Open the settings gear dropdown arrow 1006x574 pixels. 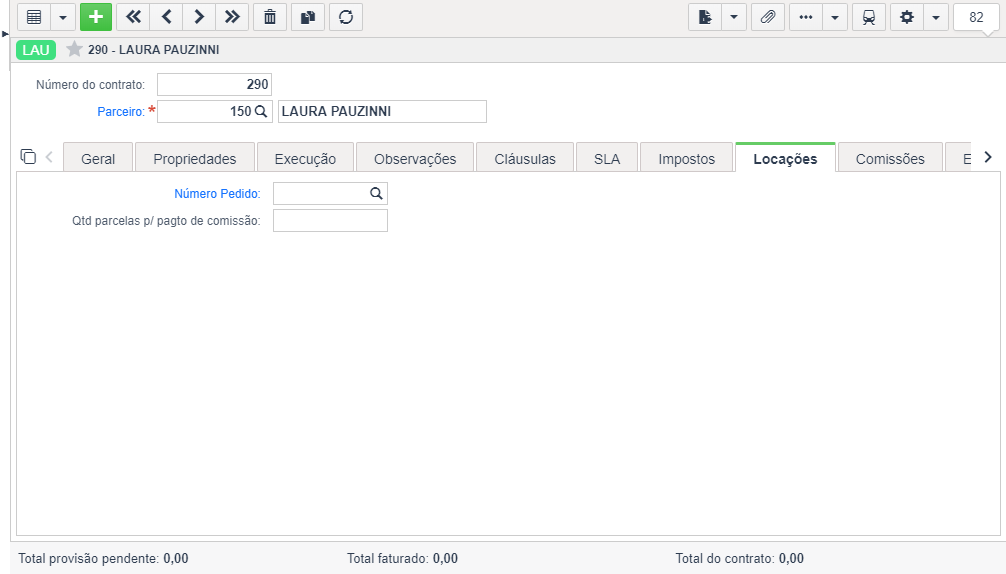click(x=935, y=17)
